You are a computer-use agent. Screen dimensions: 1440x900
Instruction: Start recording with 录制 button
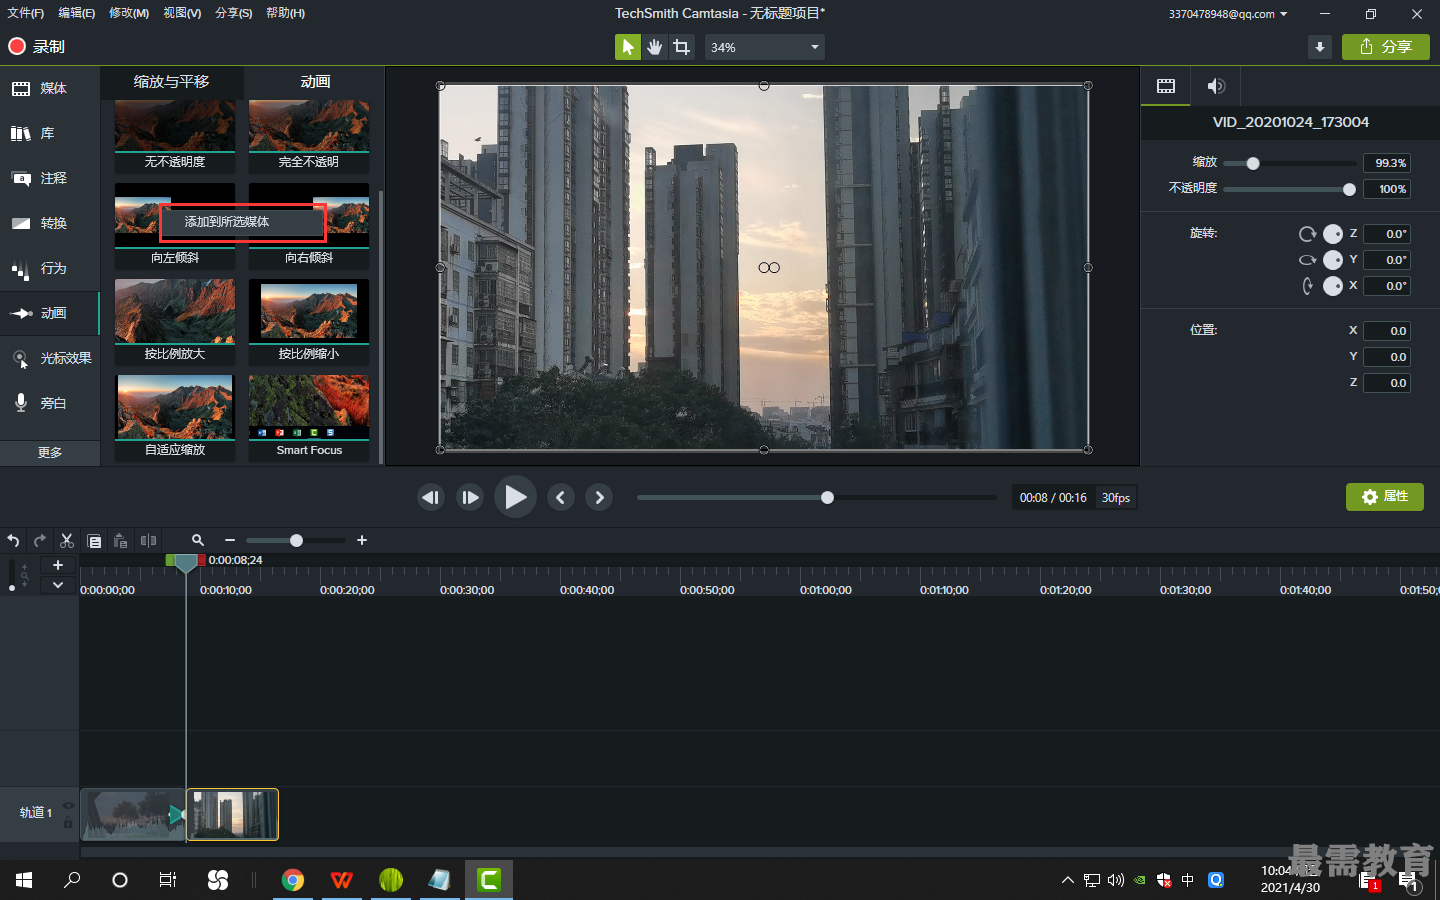(x=36, y=46)
